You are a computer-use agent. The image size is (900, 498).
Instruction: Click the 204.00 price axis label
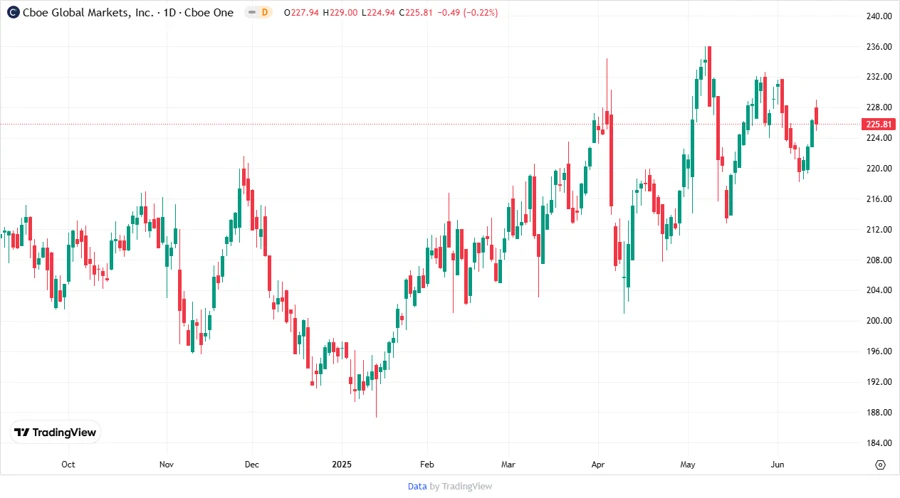click(879, 290)
